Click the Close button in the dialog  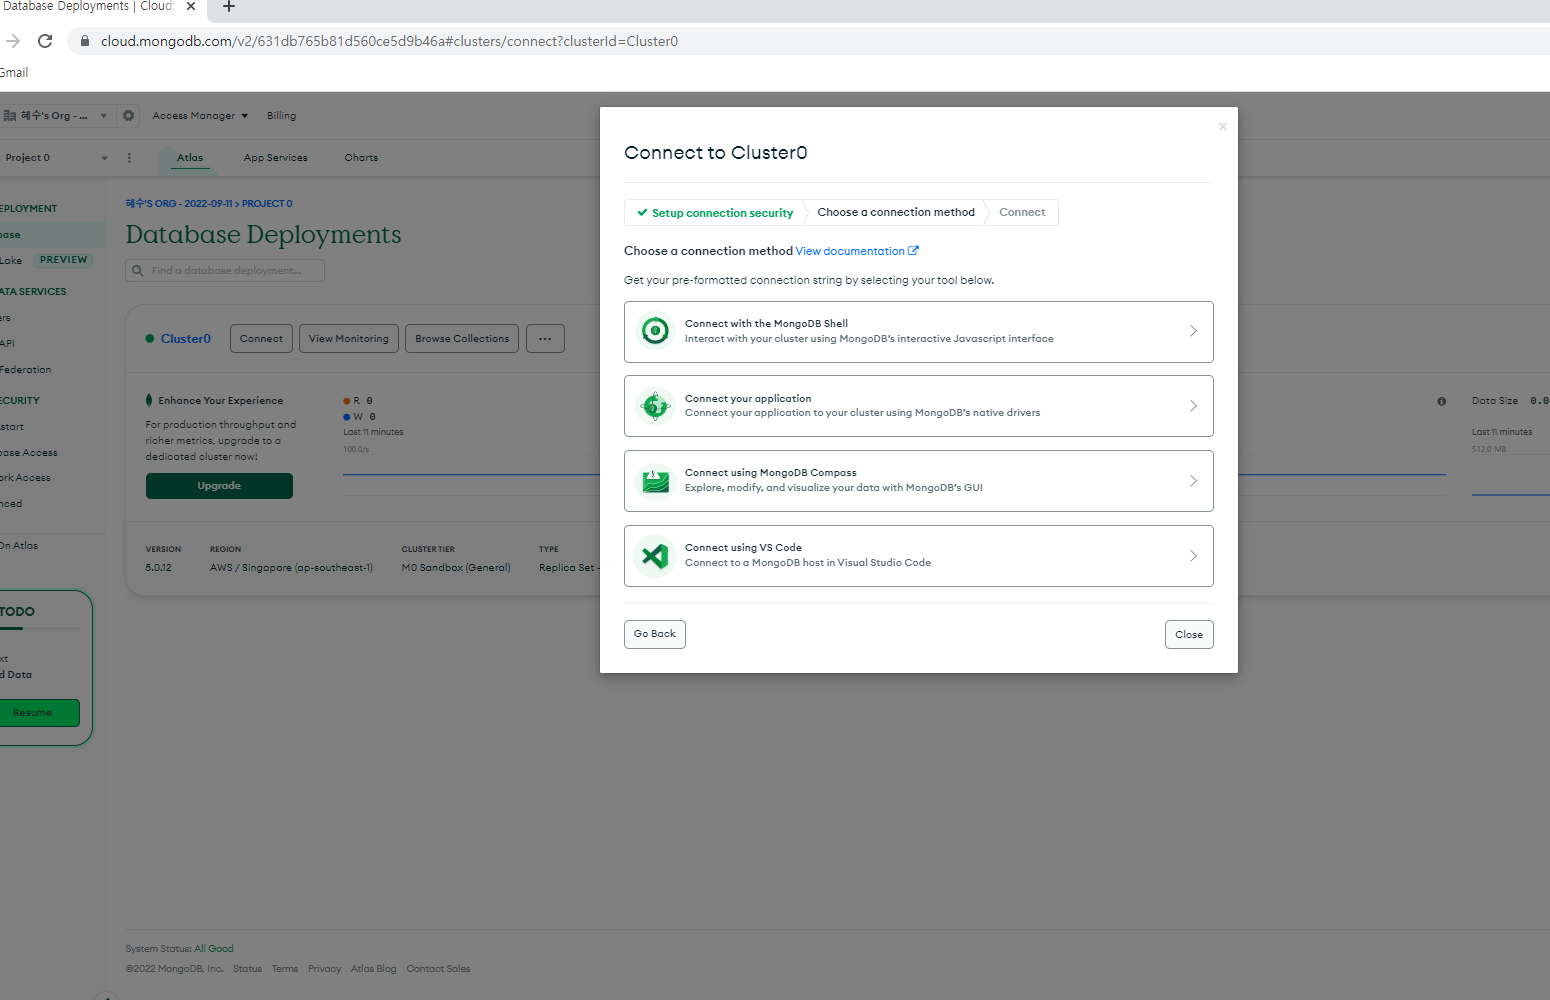pyautogui.click(x=1189, y=635)
